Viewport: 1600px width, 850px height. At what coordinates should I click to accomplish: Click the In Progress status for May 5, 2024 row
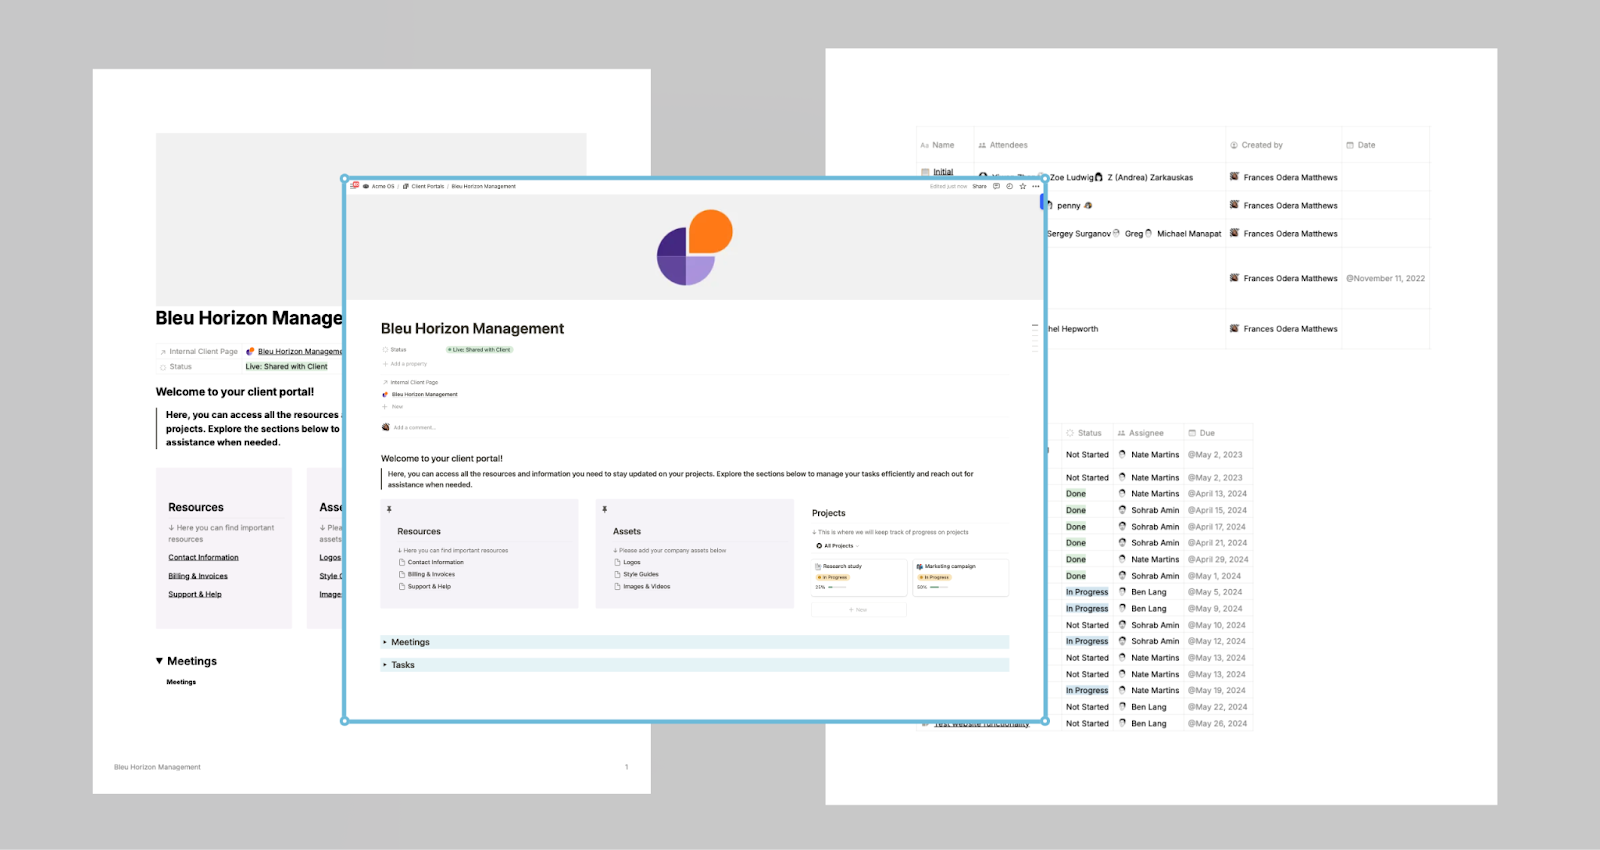[1087, 592]
